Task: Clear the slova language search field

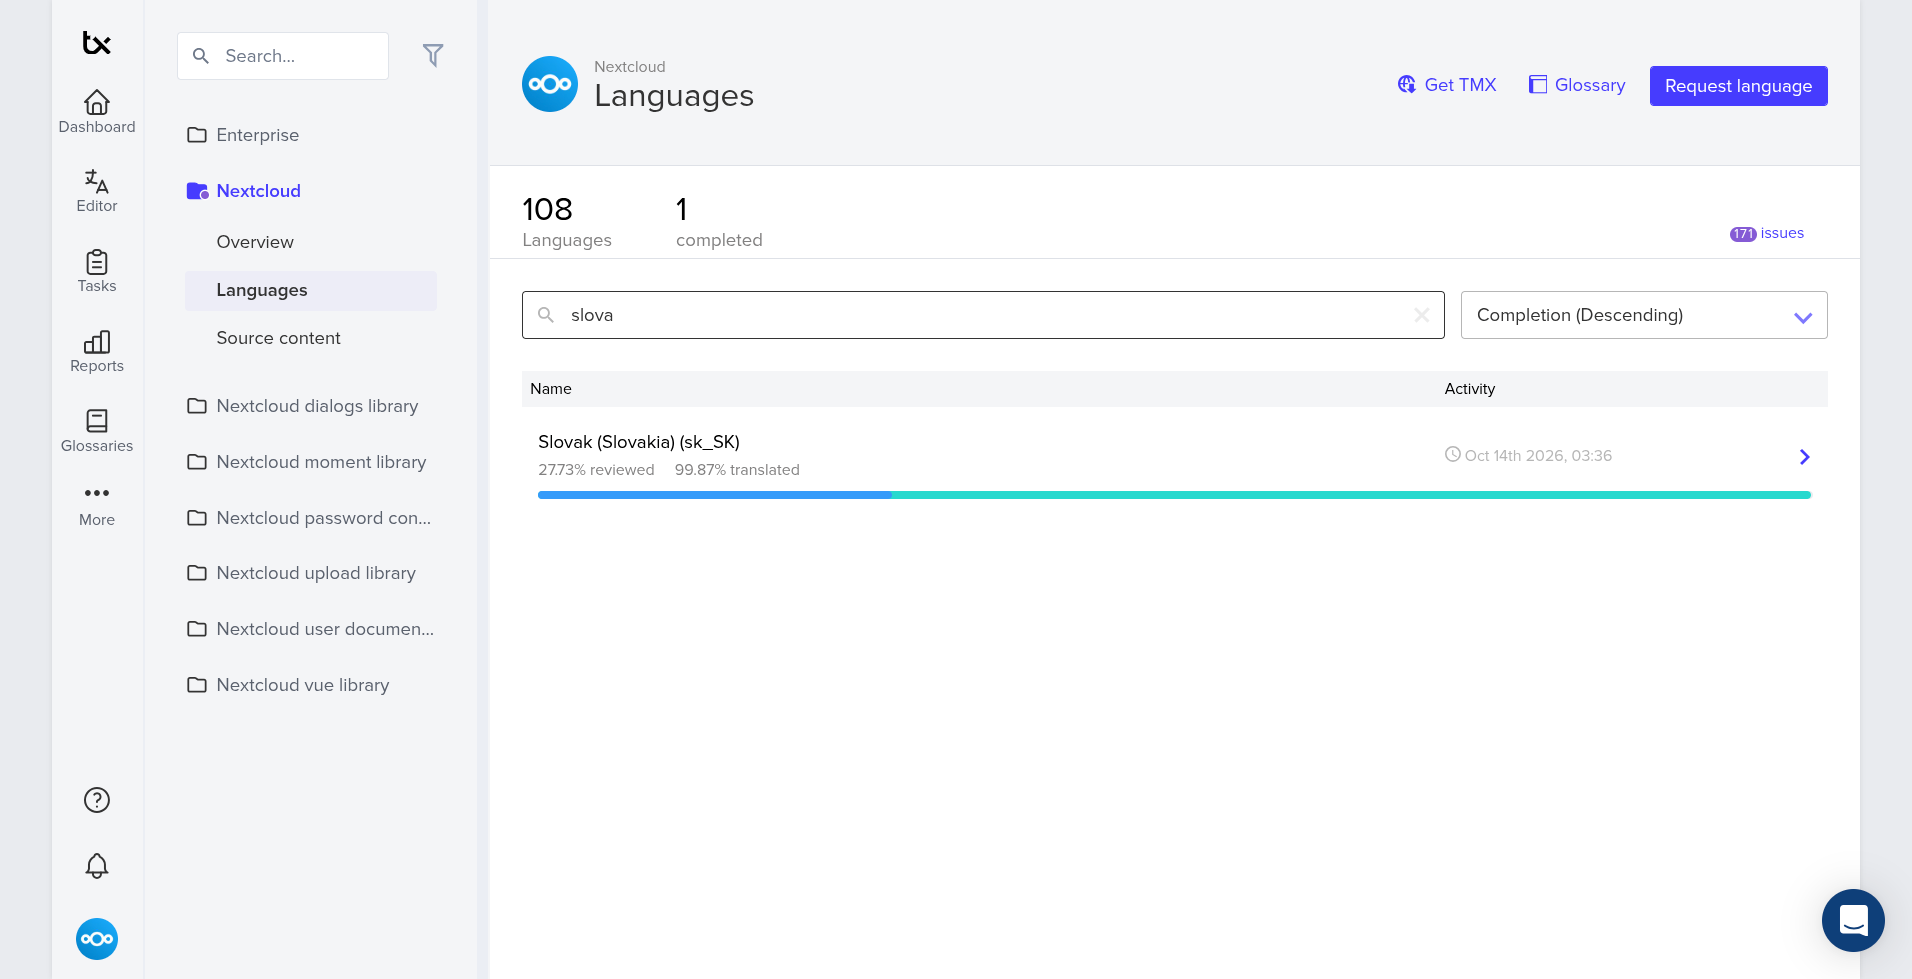Action: [1422, 315]
